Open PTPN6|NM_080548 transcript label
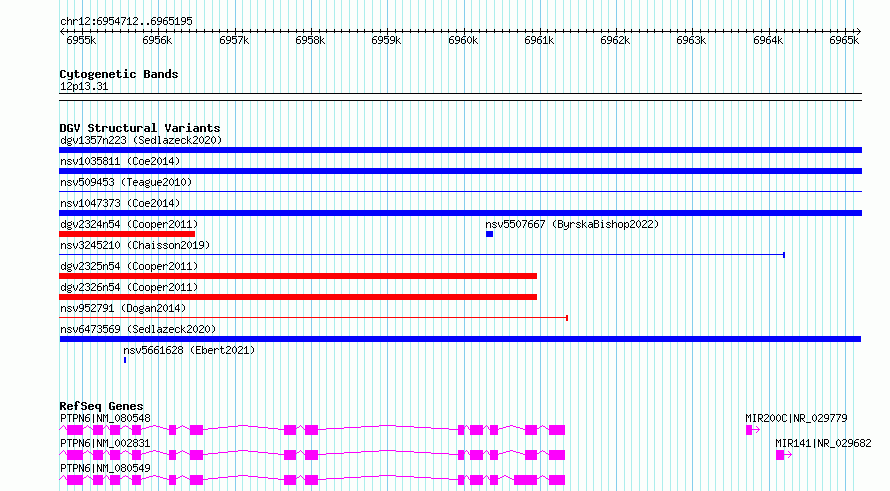 click(105, 418)
